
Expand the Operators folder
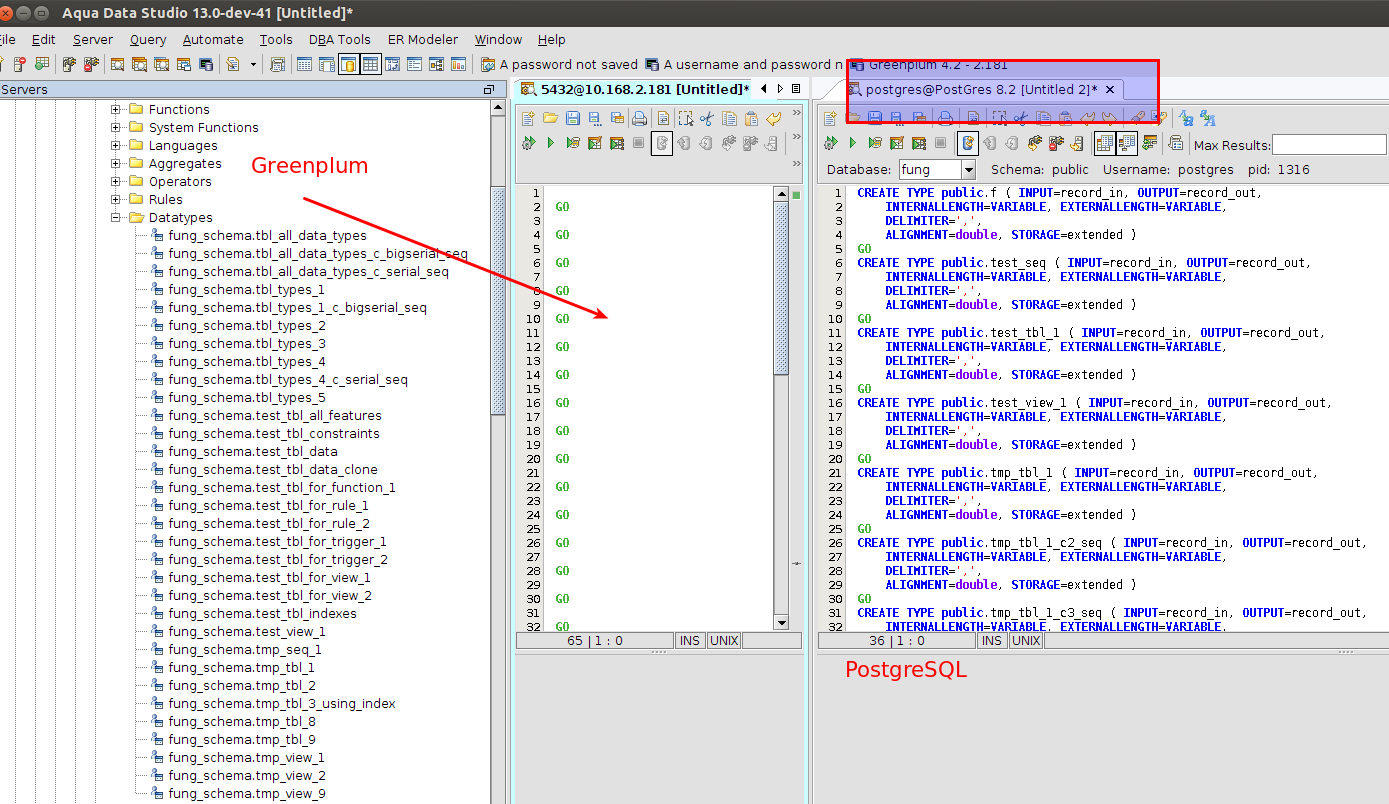tap(116, 181)
